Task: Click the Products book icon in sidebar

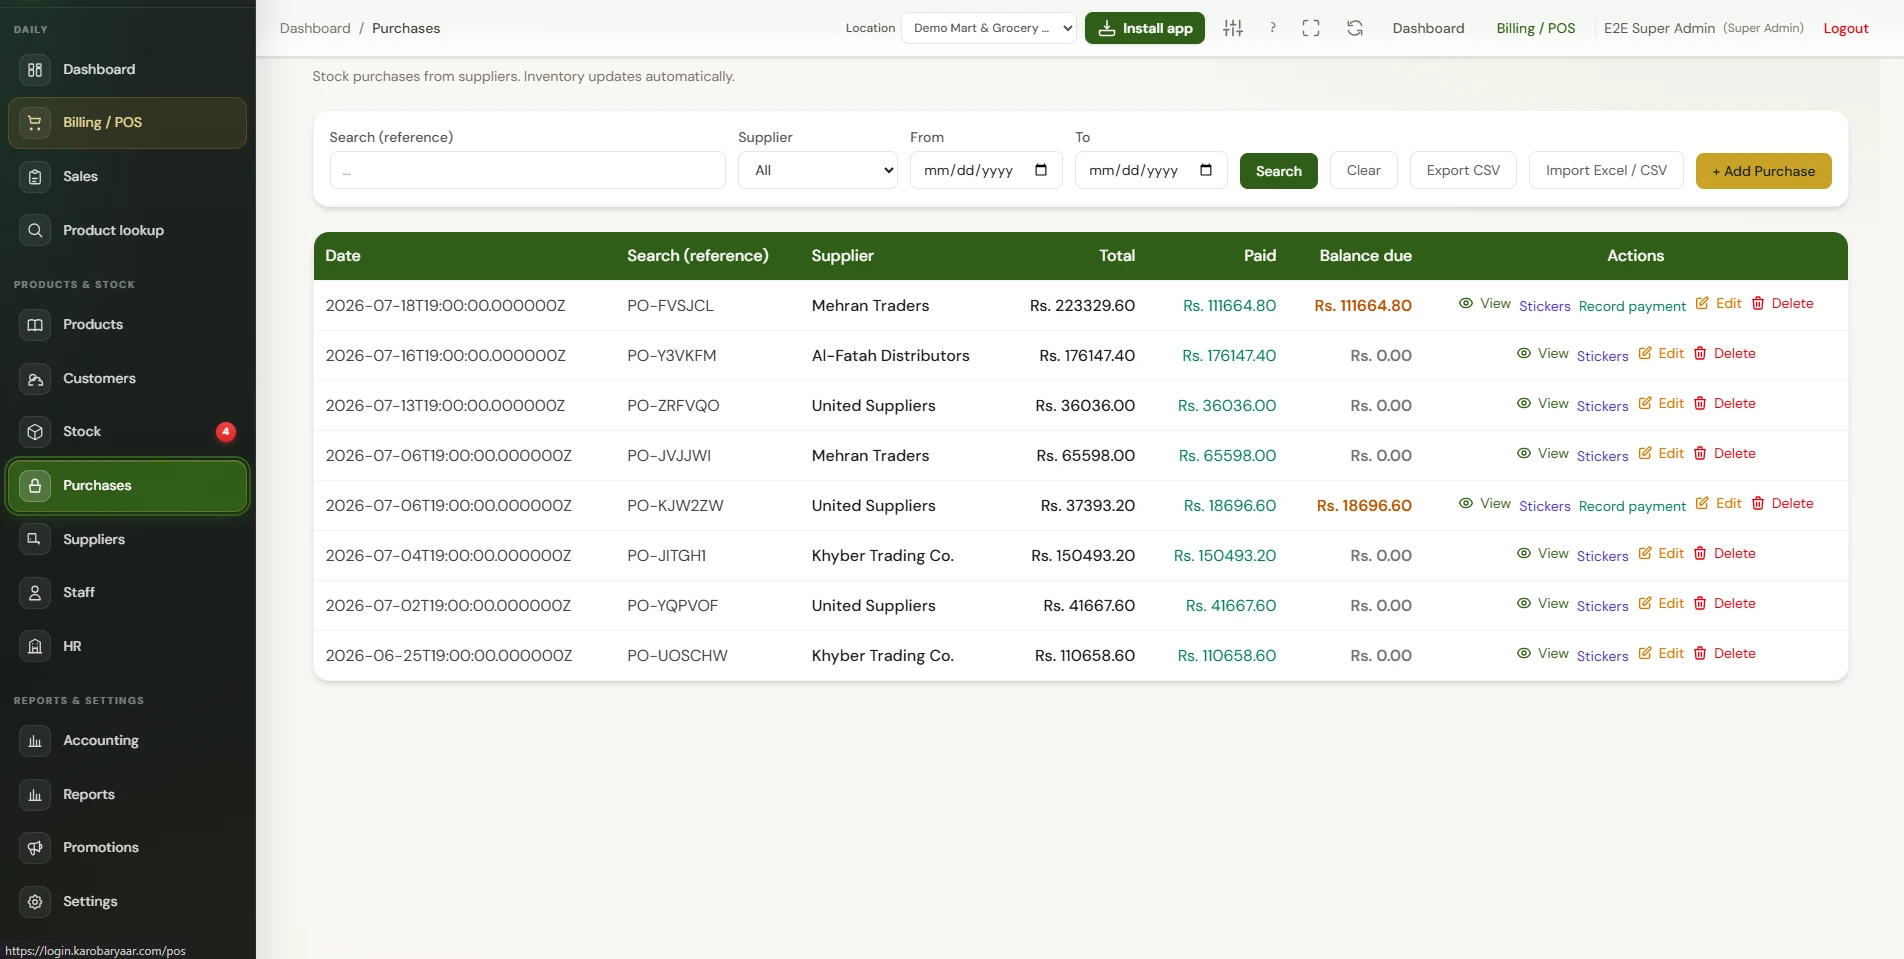Action: [x=35, y=325]
